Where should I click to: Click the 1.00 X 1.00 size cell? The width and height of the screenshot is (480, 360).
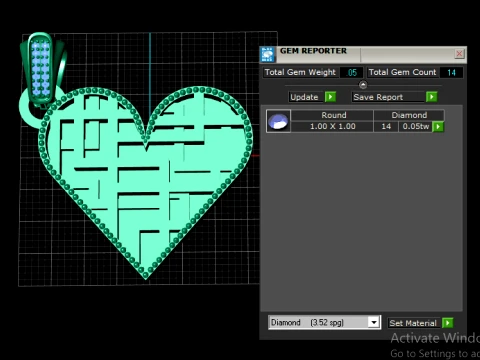click(x=332, y=126)
